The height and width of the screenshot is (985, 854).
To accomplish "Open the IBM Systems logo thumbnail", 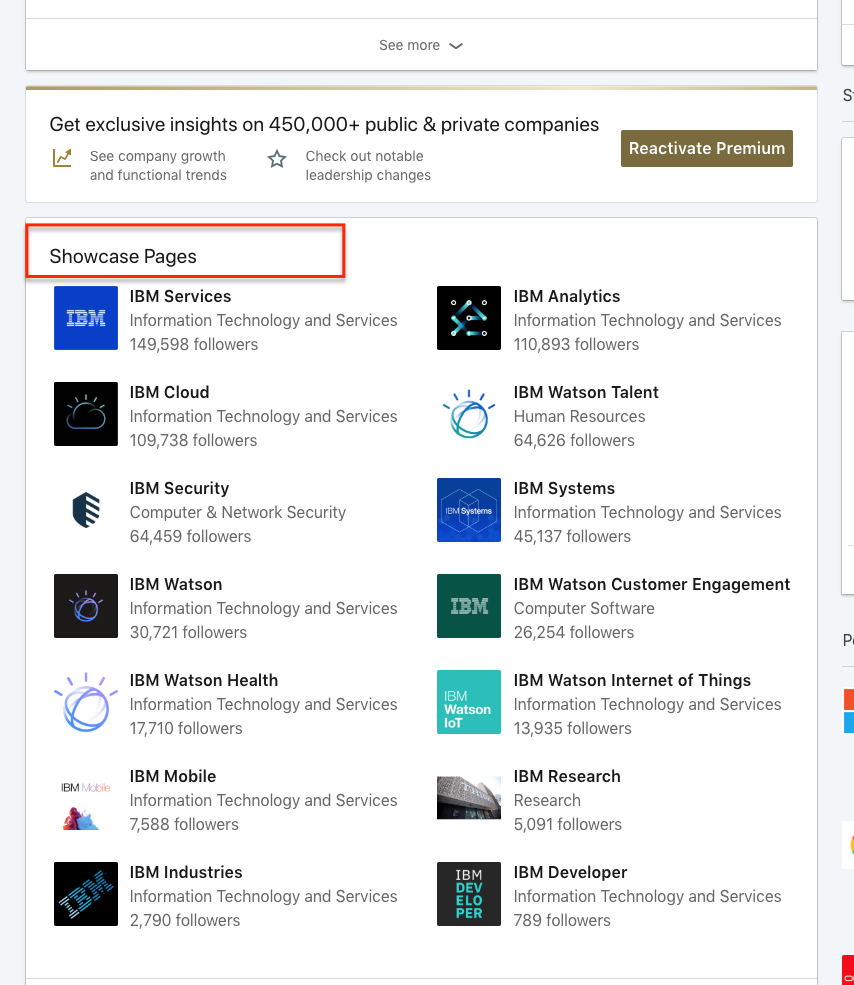I will 469,510.
